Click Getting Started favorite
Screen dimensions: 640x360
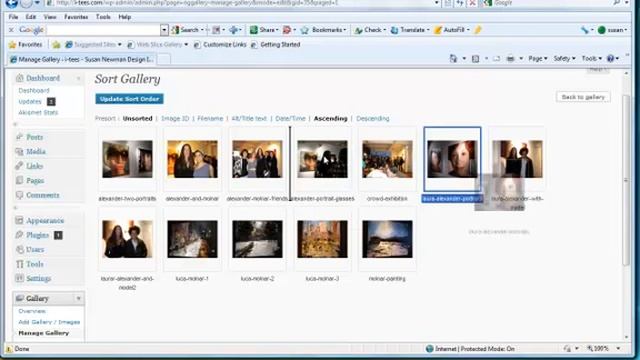point(276,44)
